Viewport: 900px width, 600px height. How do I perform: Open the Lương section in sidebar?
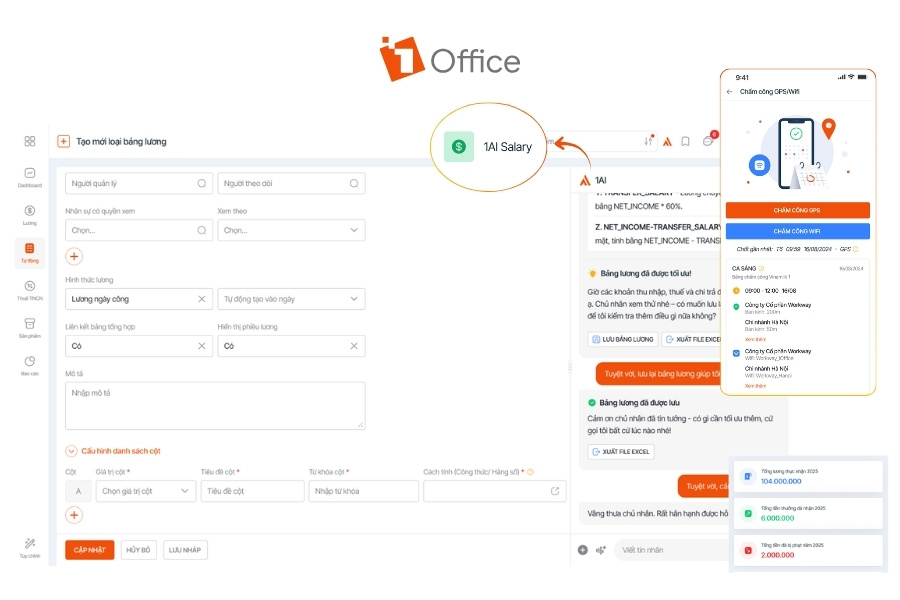coord(30,215)
